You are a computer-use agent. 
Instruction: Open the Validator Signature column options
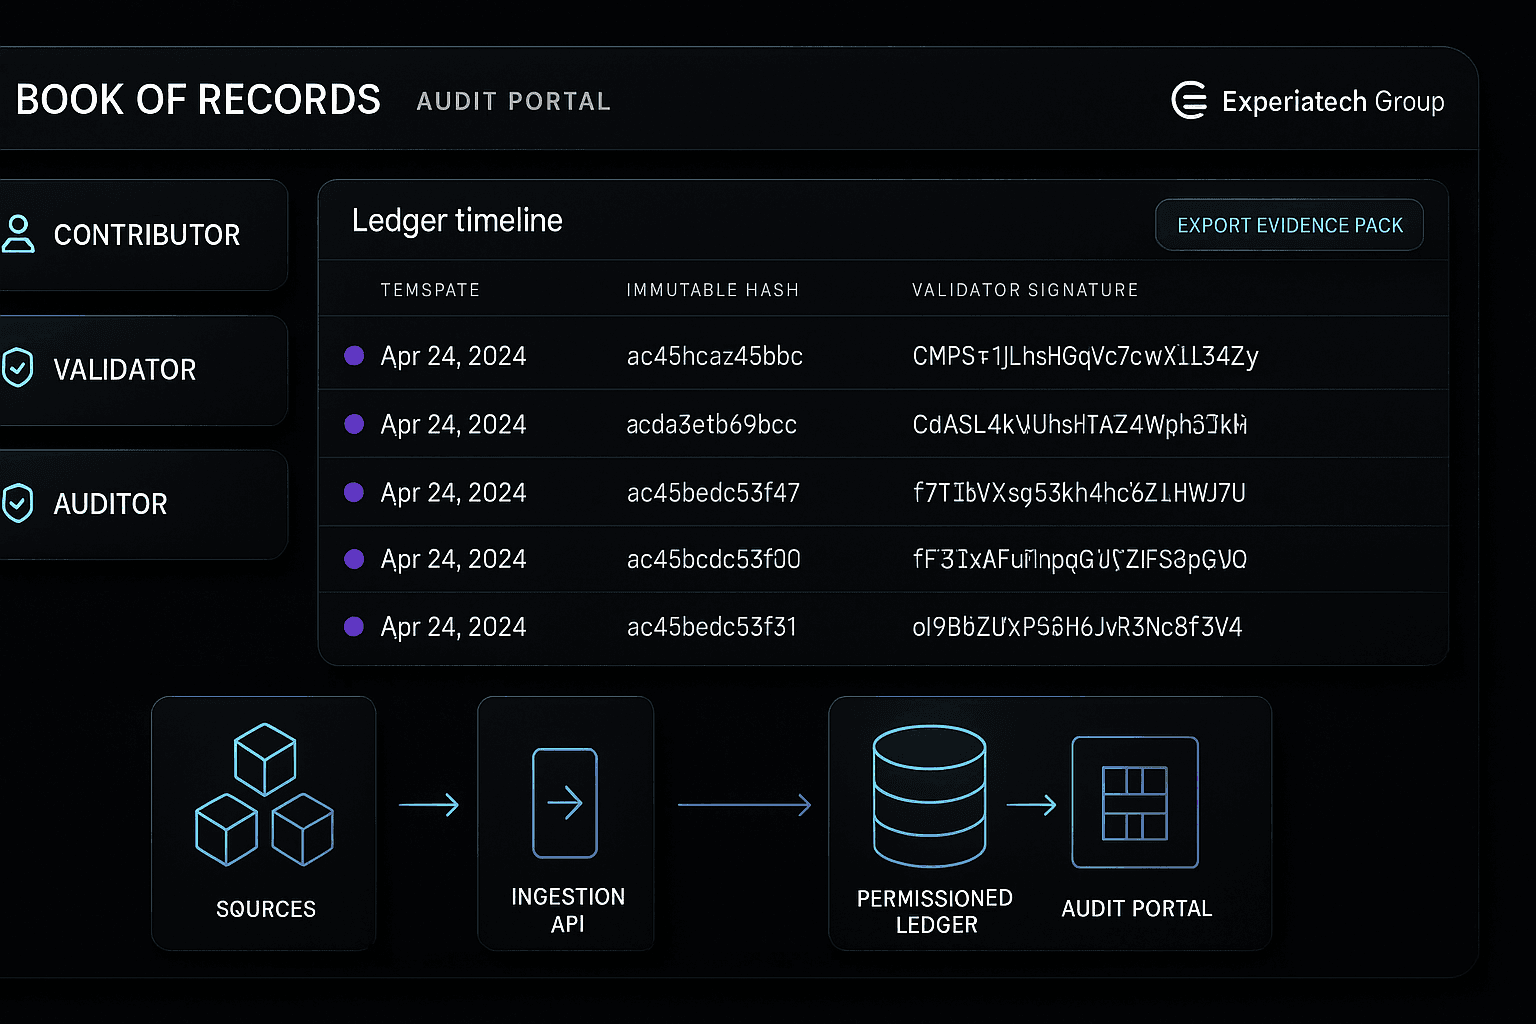point(1025,289)
